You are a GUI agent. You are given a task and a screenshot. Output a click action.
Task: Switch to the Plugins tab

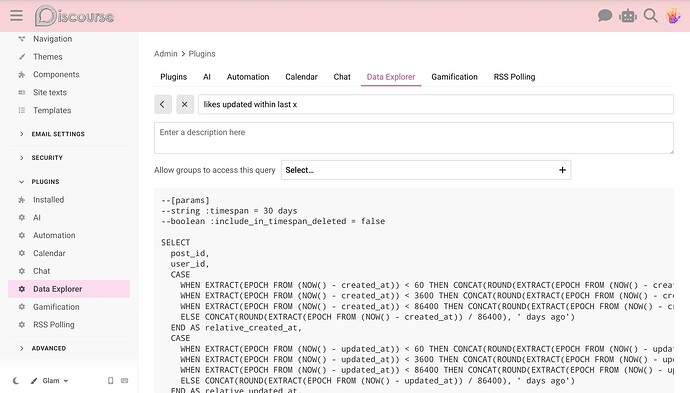tap(173, 77)
